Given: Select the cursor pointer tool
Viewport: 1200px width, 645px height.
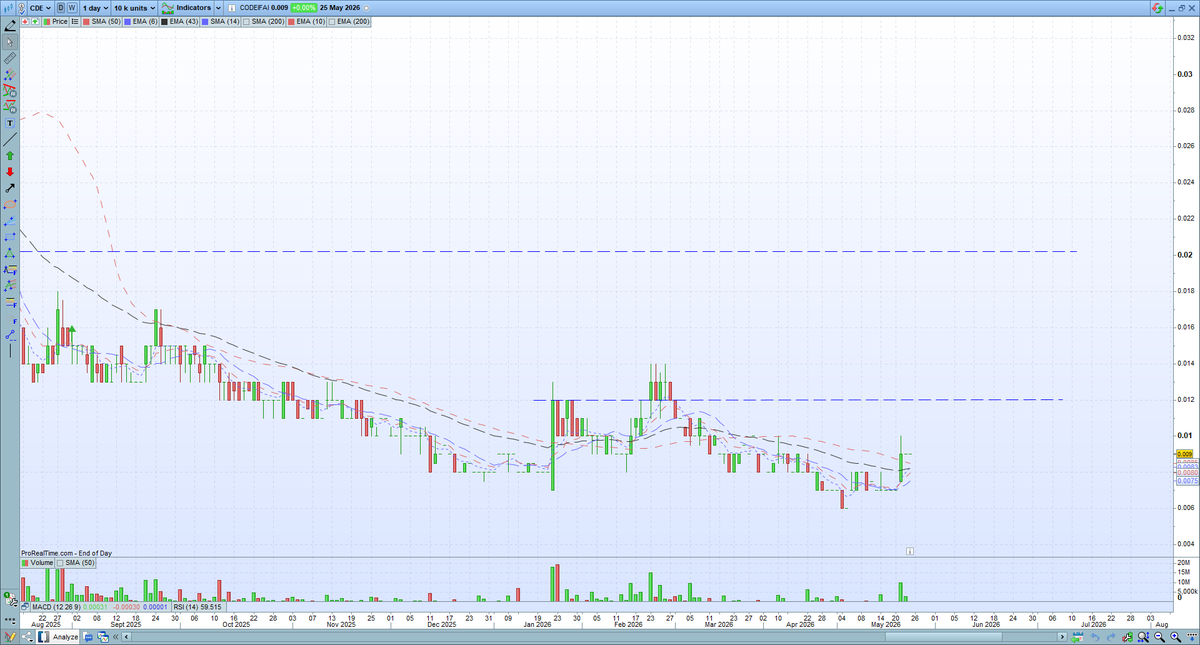Looking at the screenshot, I should click(10, 42).
